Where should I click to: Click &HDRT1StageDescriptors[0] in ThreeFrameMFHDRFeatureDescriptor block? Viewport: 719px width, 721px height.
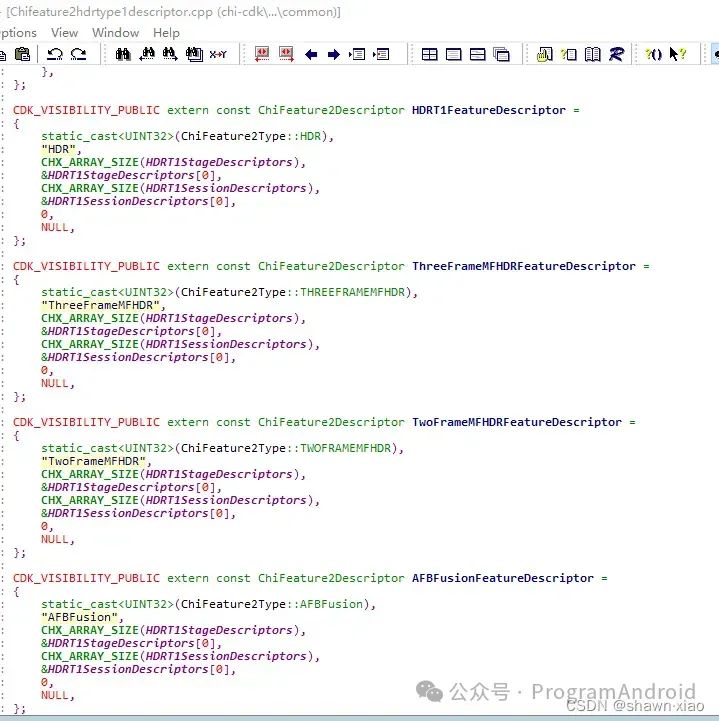click(128, 331)
